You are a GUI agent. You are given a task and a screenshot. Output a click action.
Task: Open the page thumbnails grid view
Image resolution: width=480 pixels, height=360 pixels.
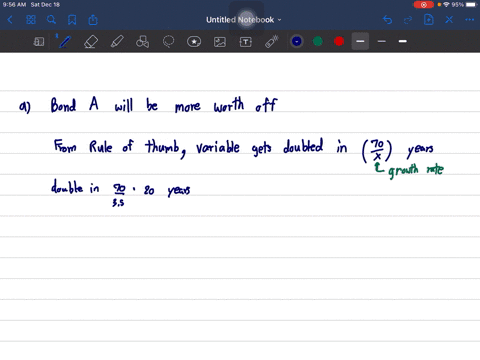click(x=31, y=20)
